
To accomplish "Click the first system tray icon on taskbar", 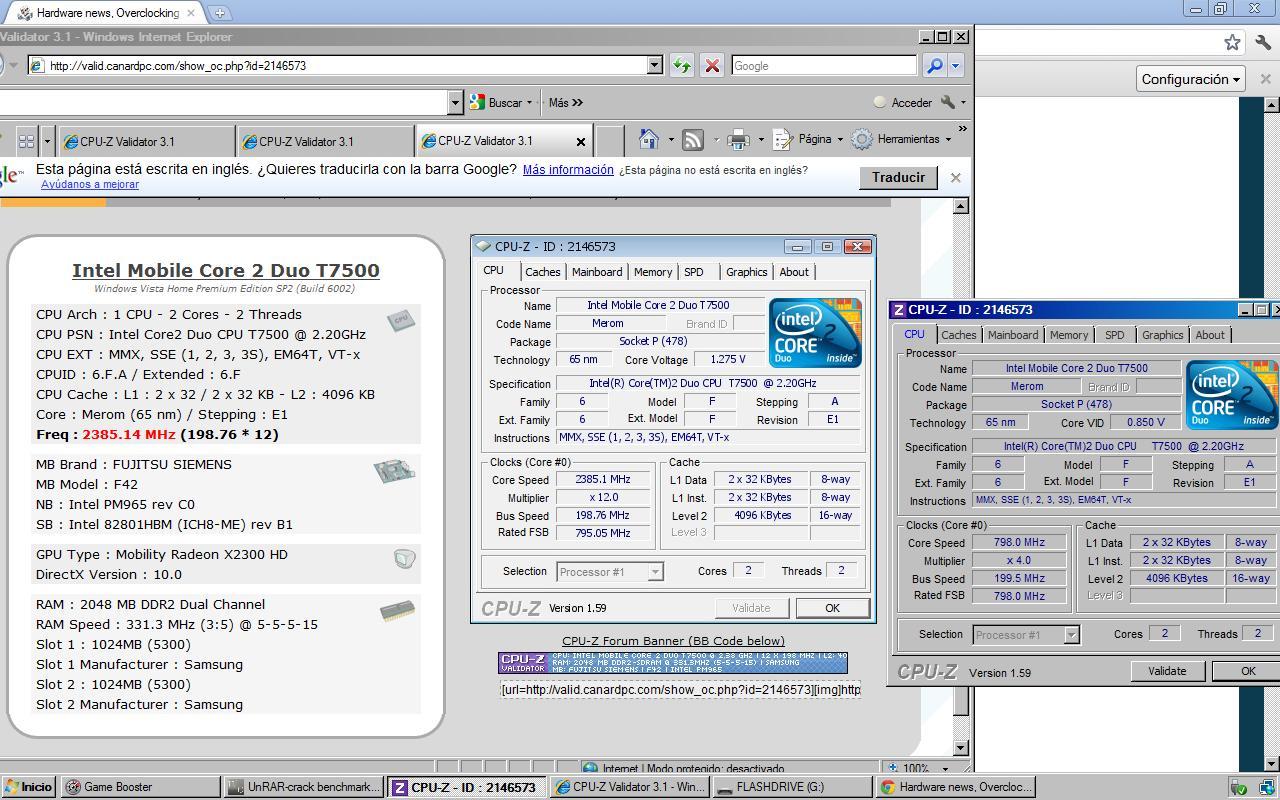I will [1240, 787].
